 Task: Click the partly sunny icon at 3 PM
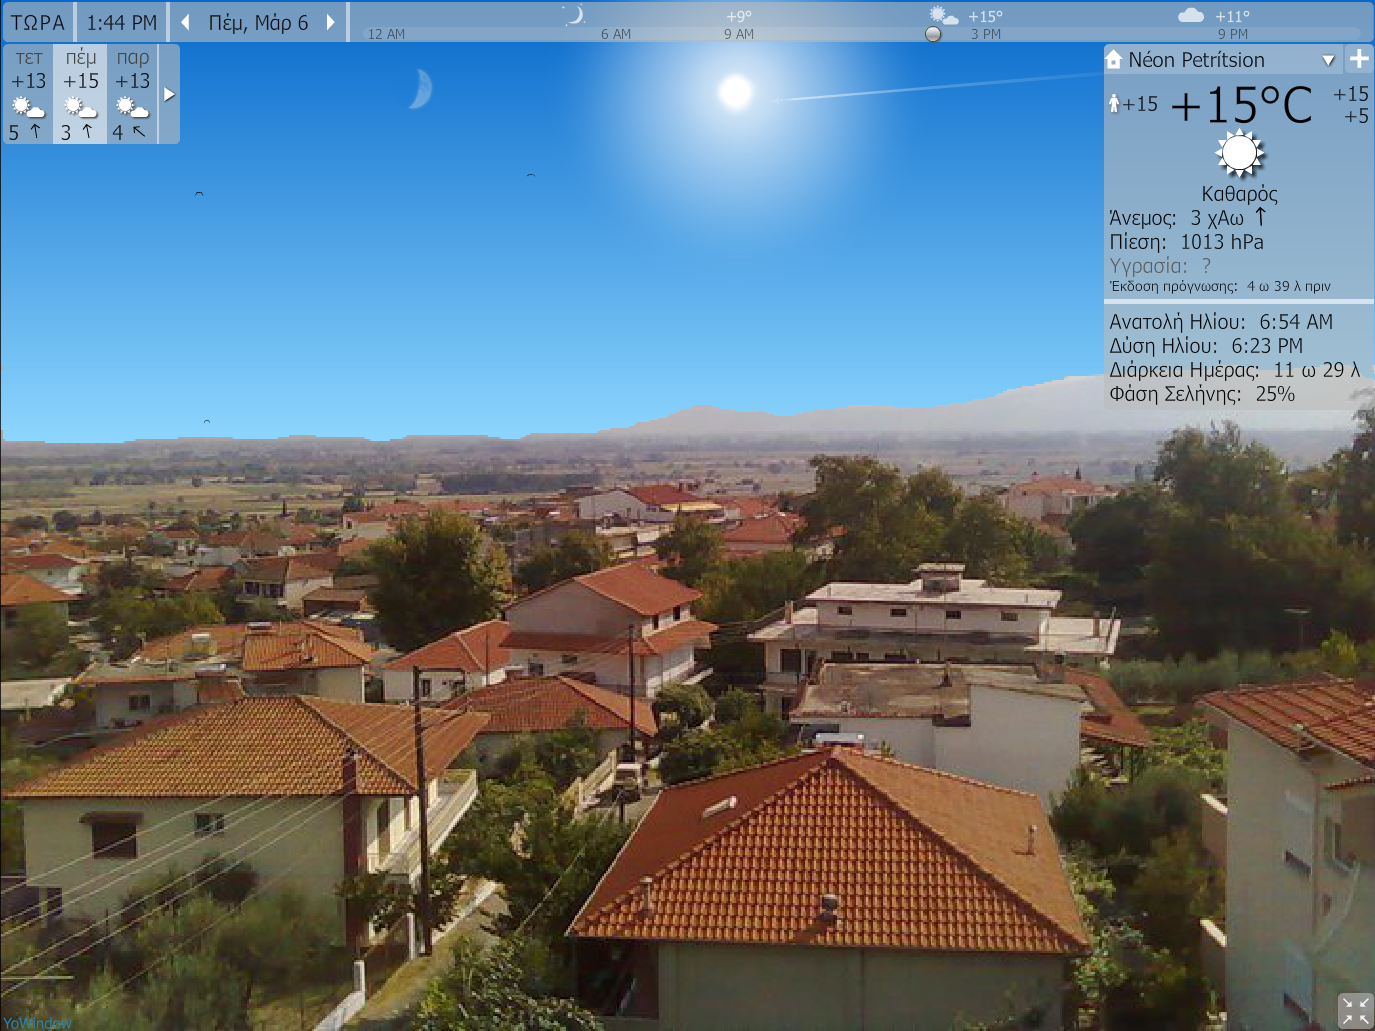coord(943,15)
